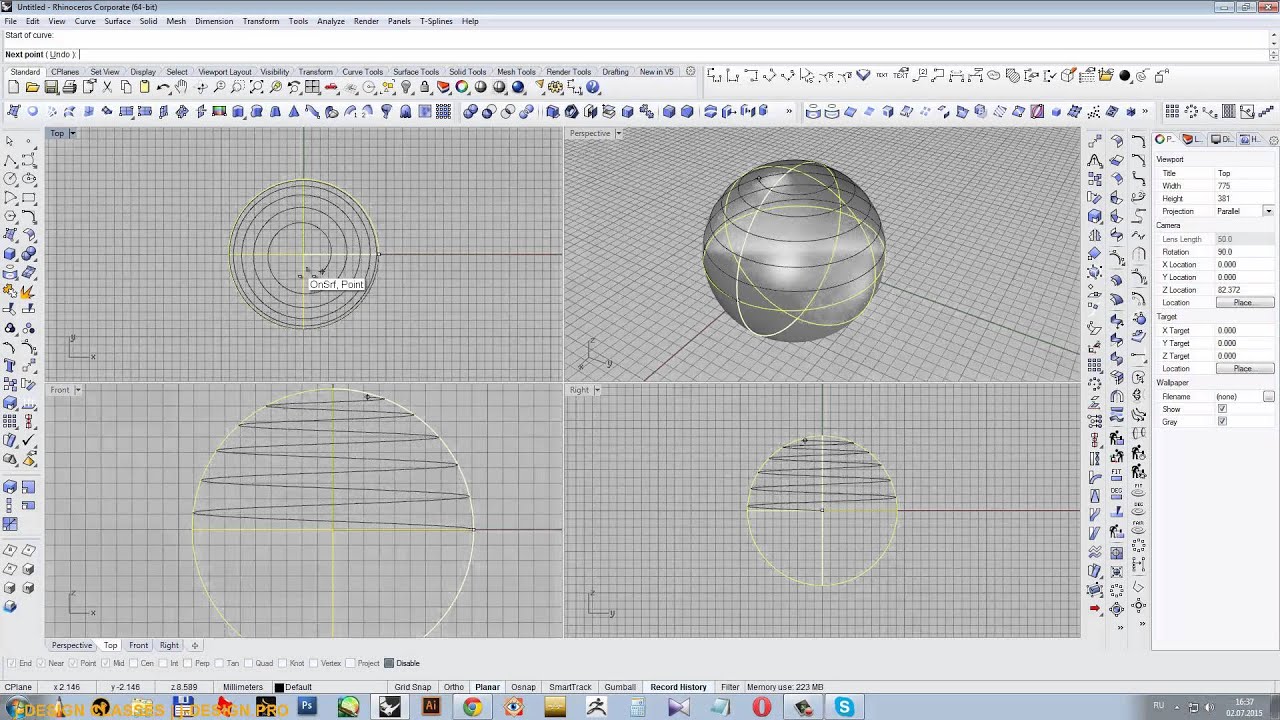1280x720 pixels.
Task: Uncheck the Wallpaper Show checkbox
Action: tap(1222, 409)
